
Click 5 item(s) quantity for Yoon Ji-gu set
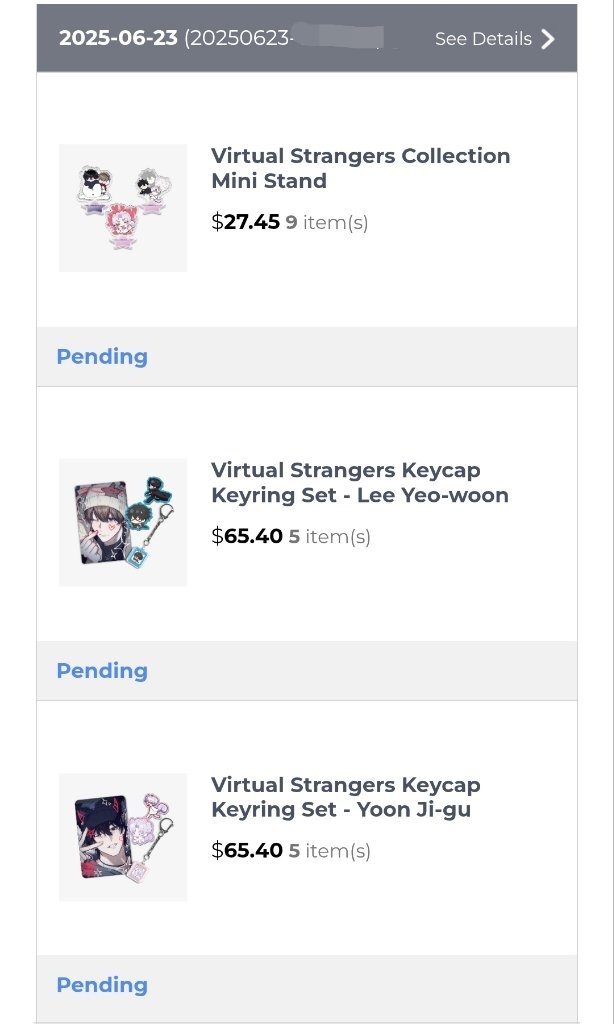(x=330, y=851)
